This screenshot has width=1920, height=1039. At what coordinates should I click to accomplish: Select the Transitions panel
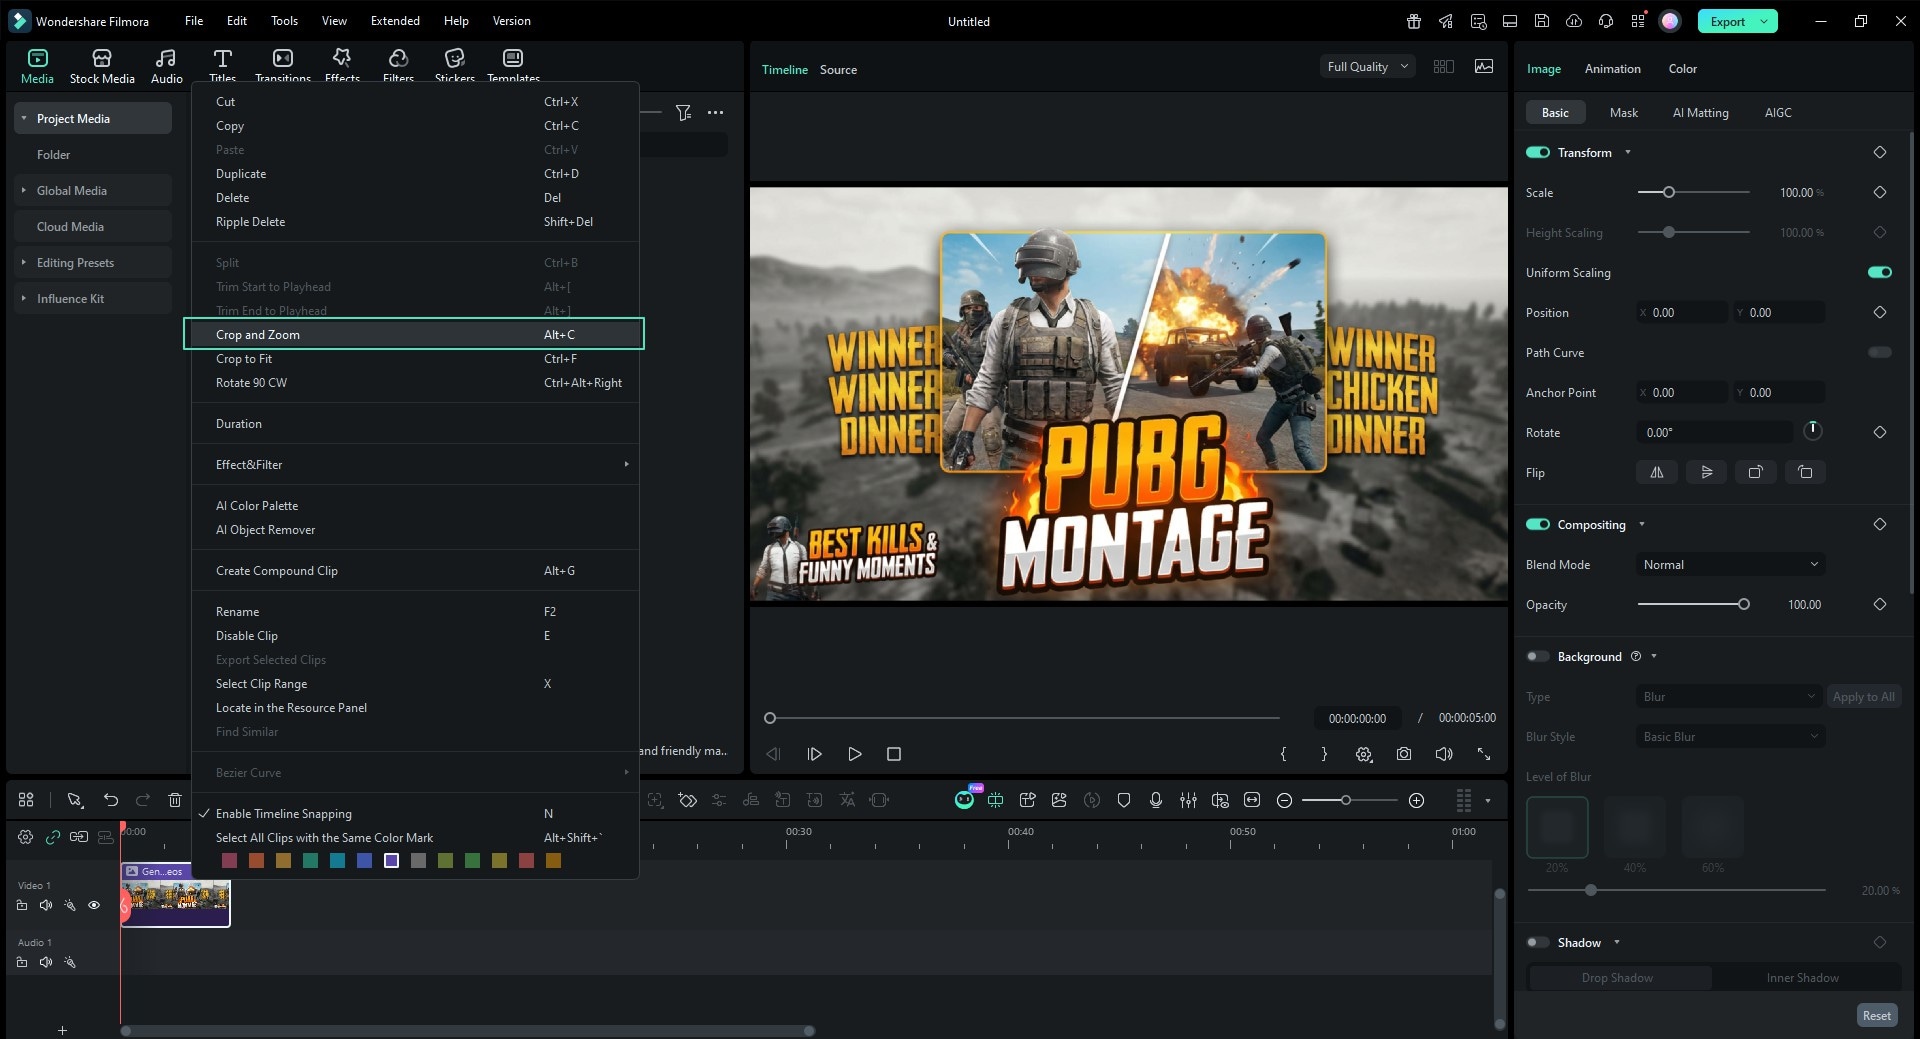pos(282,65)
